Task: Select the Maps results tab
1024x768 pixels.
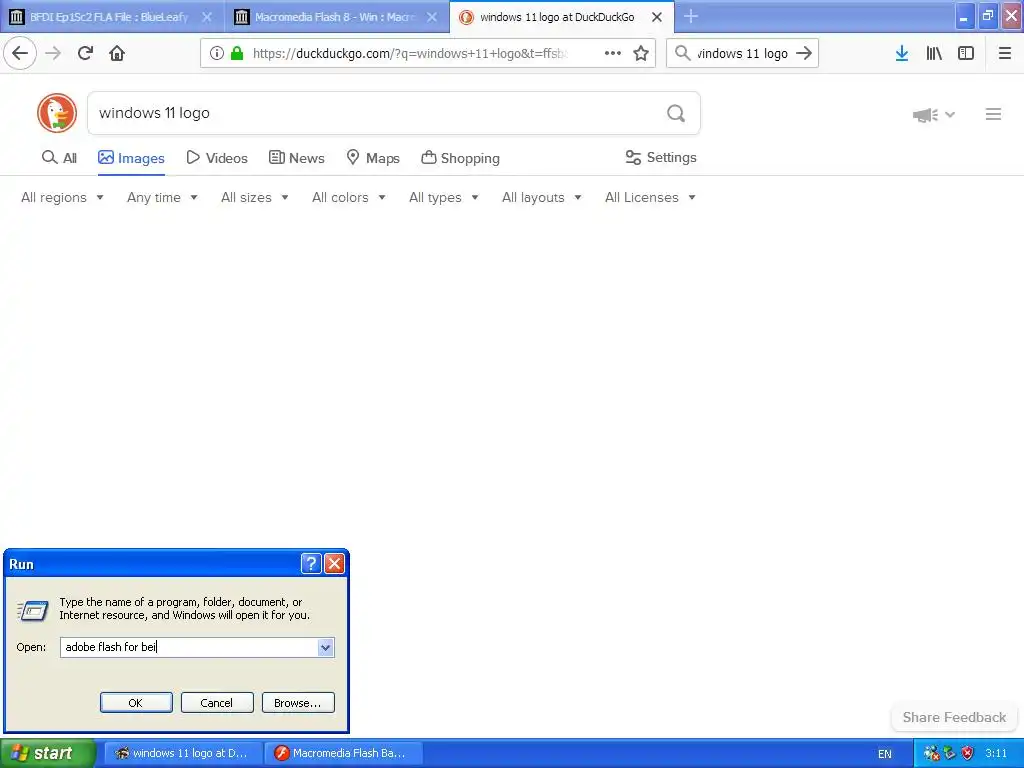Action: [x=373, y=158]
